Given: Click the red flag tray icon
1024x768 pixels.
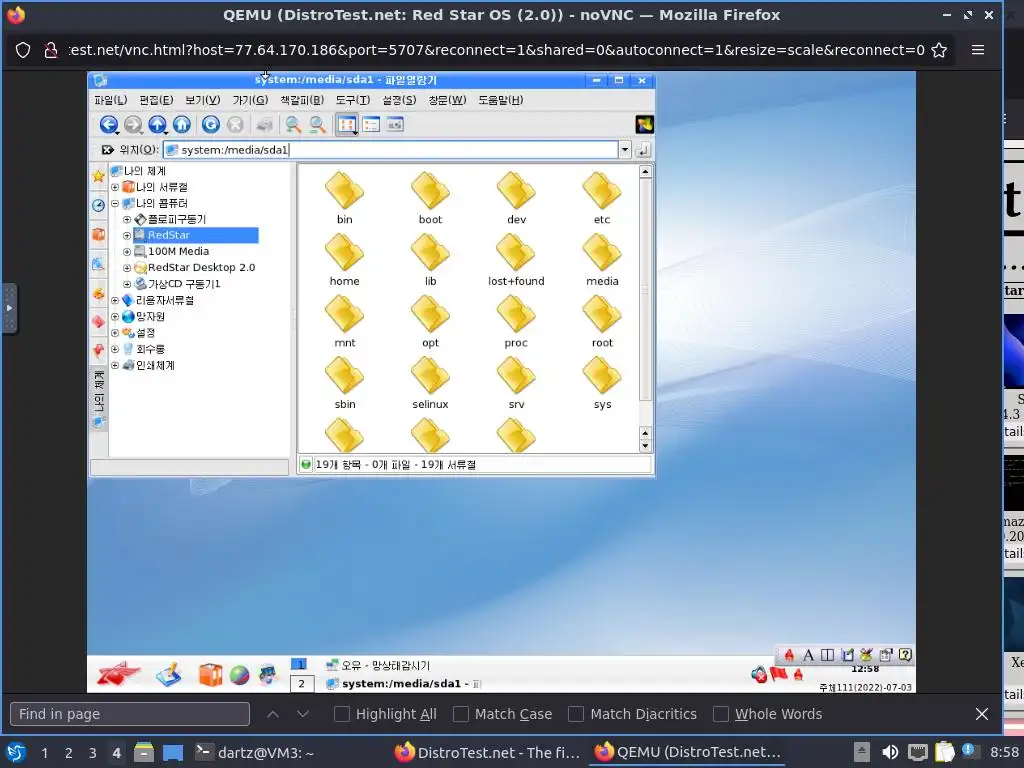Looking at the screenshot, I should tap(778, 673).
